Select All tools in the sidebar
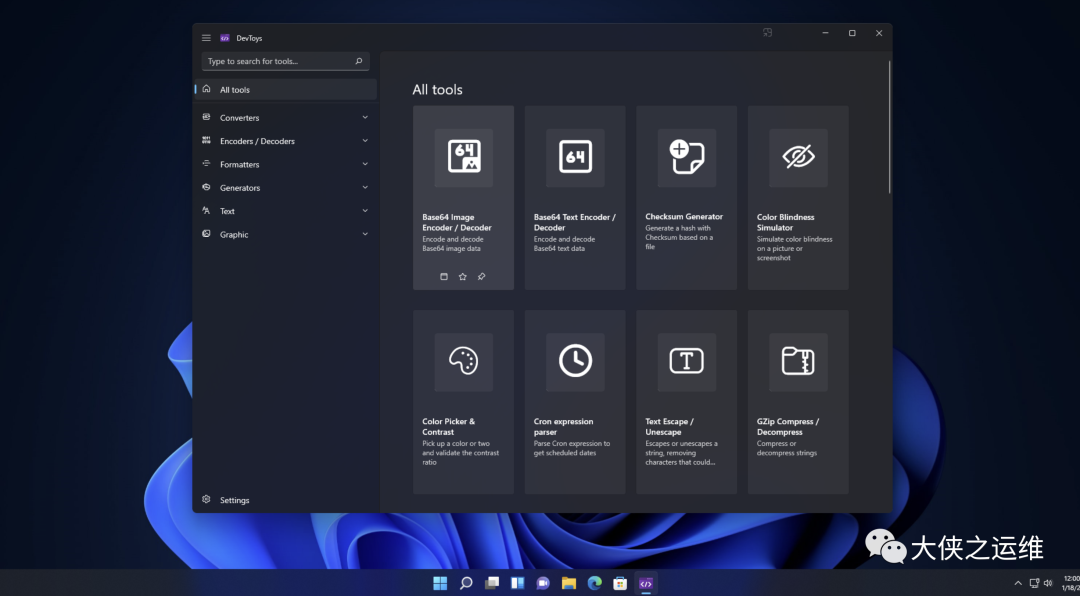1080x596 pixels. [x=235, y=90]
